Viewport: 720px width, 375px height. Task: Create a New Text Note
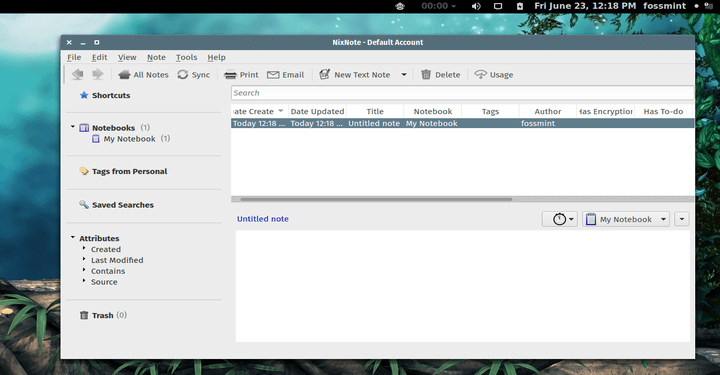tap(354, 74)
